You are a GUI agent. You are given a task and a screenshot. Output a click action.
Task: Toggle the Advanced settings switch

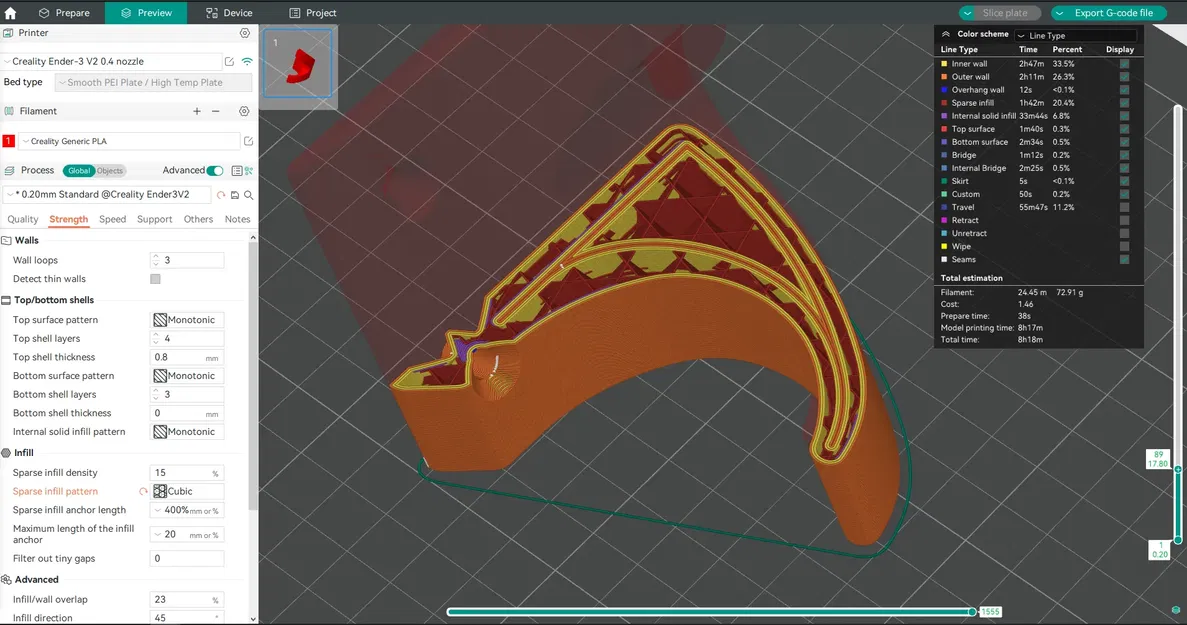[x=215, y=171]
